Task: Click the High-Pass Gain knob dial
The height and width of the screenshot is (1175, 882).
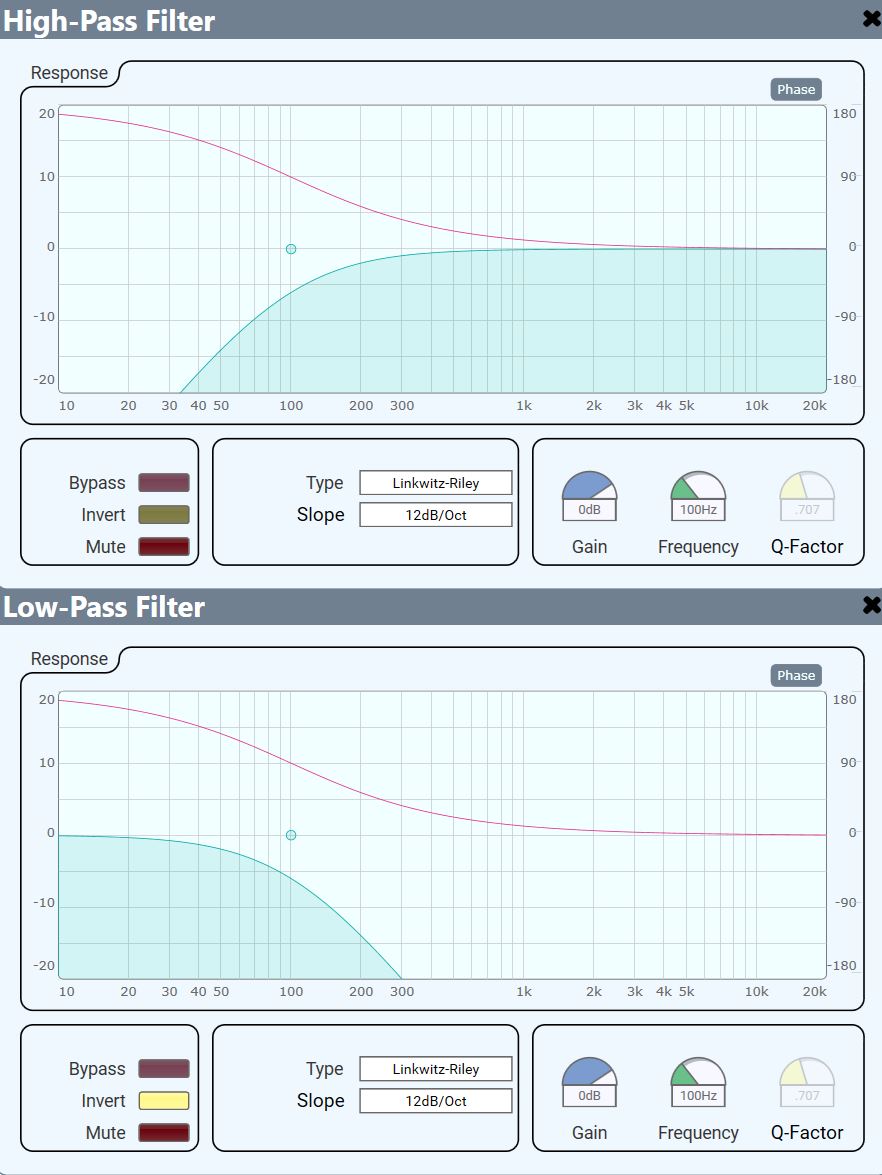Action: [x=590, y=486]
